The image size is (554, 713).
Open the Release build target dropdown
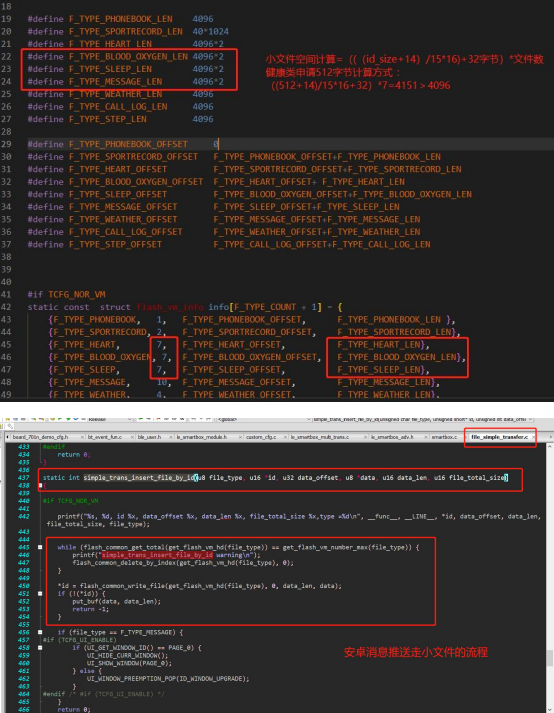point(110,419)
